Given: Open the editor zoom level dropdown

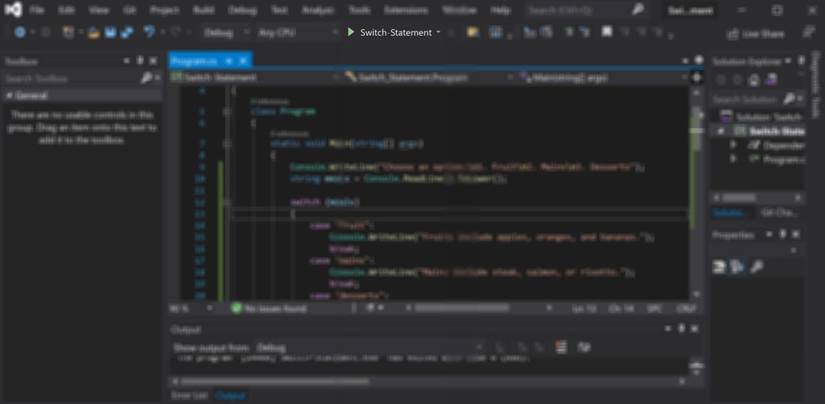Looking at the screenshot, I should point(190,308).
